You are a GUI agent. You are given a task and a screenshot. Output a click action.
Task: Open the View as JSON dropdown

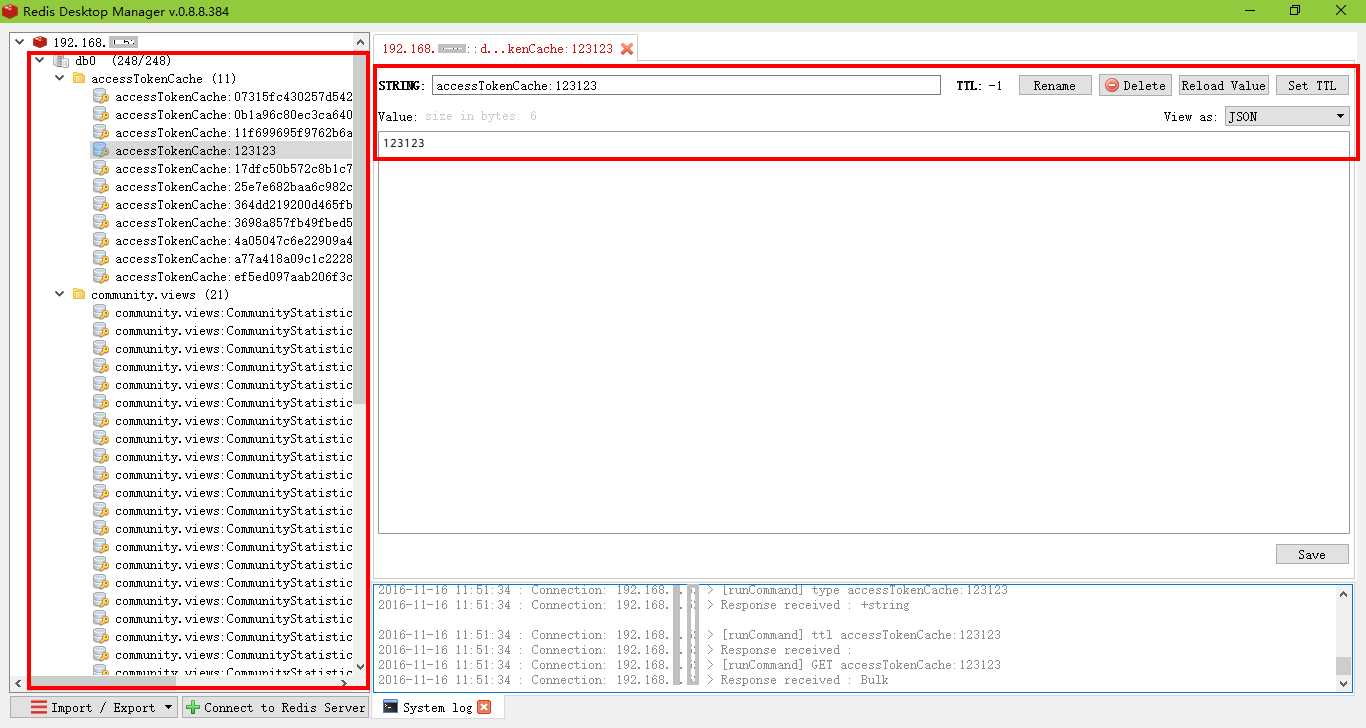point(1287,116)
